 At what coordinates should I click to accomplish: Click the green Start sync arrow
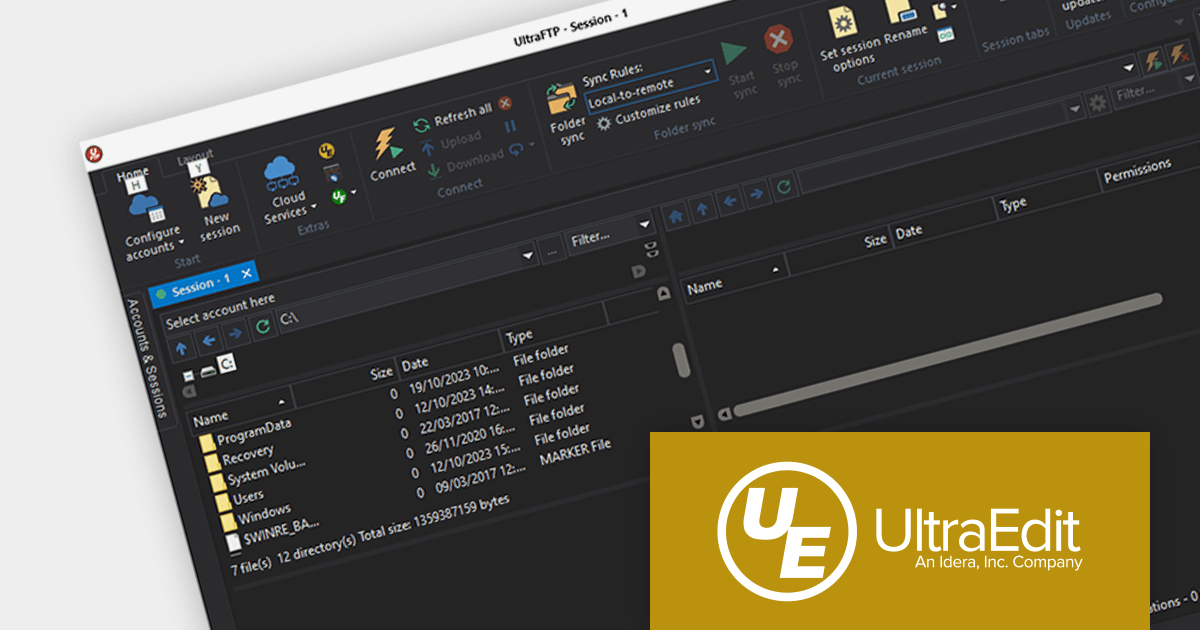pyautogui.click(x=735, y=55)
